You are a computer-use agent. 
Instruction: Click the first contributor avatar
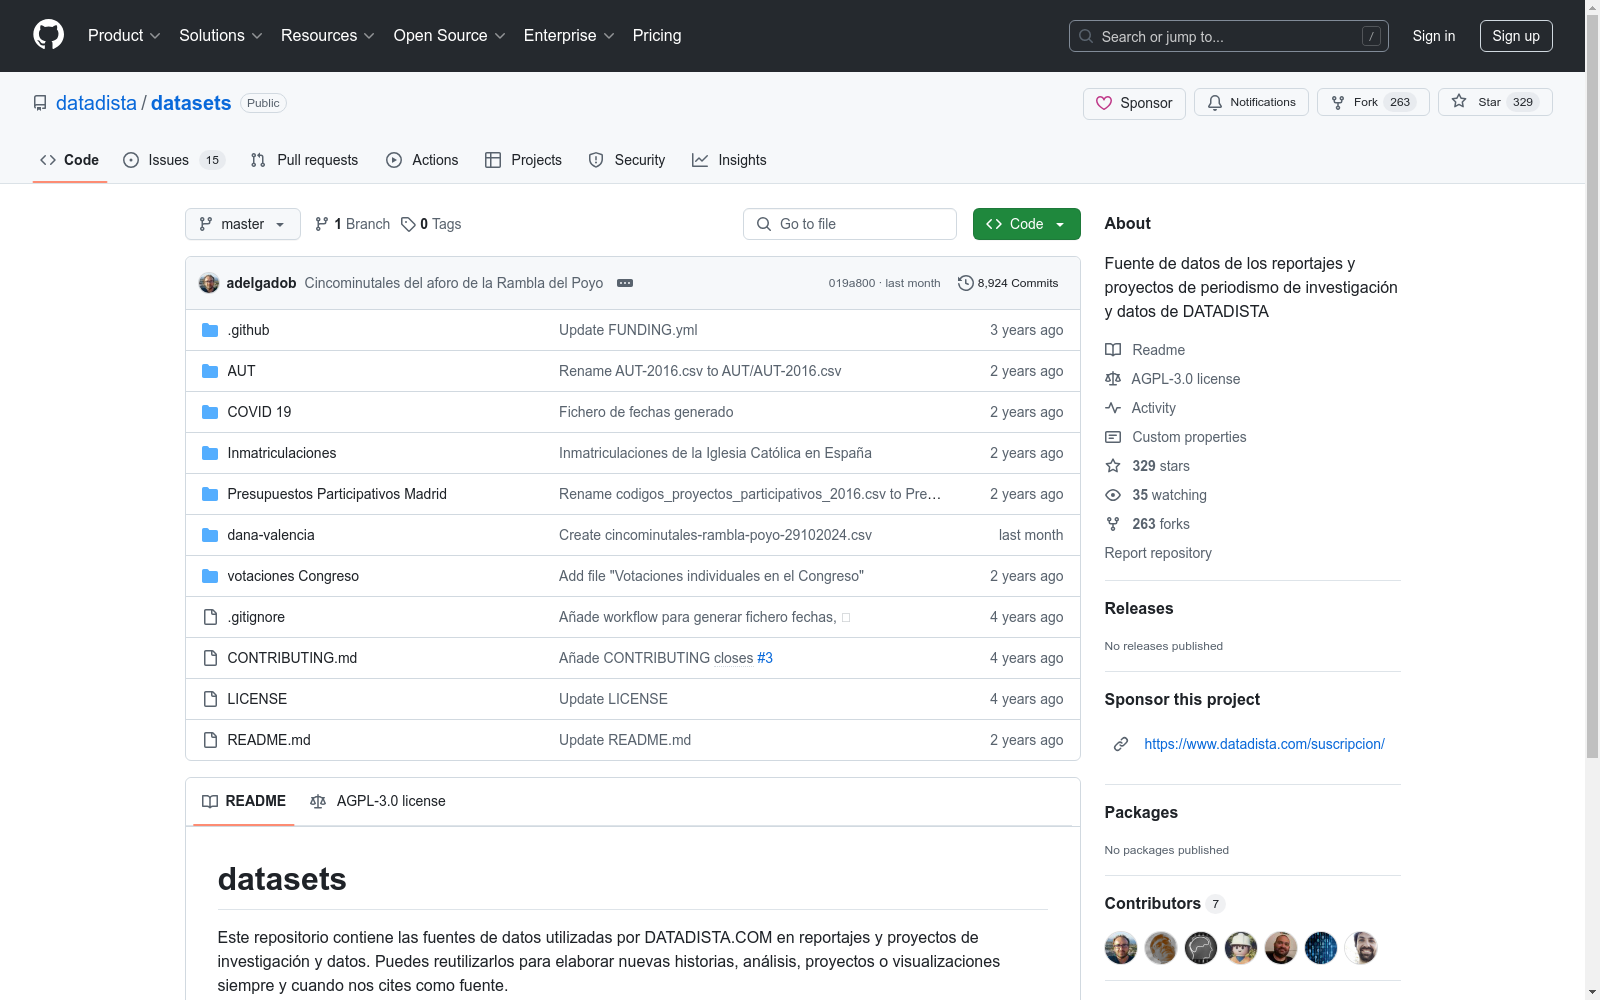coord(1121,948)
